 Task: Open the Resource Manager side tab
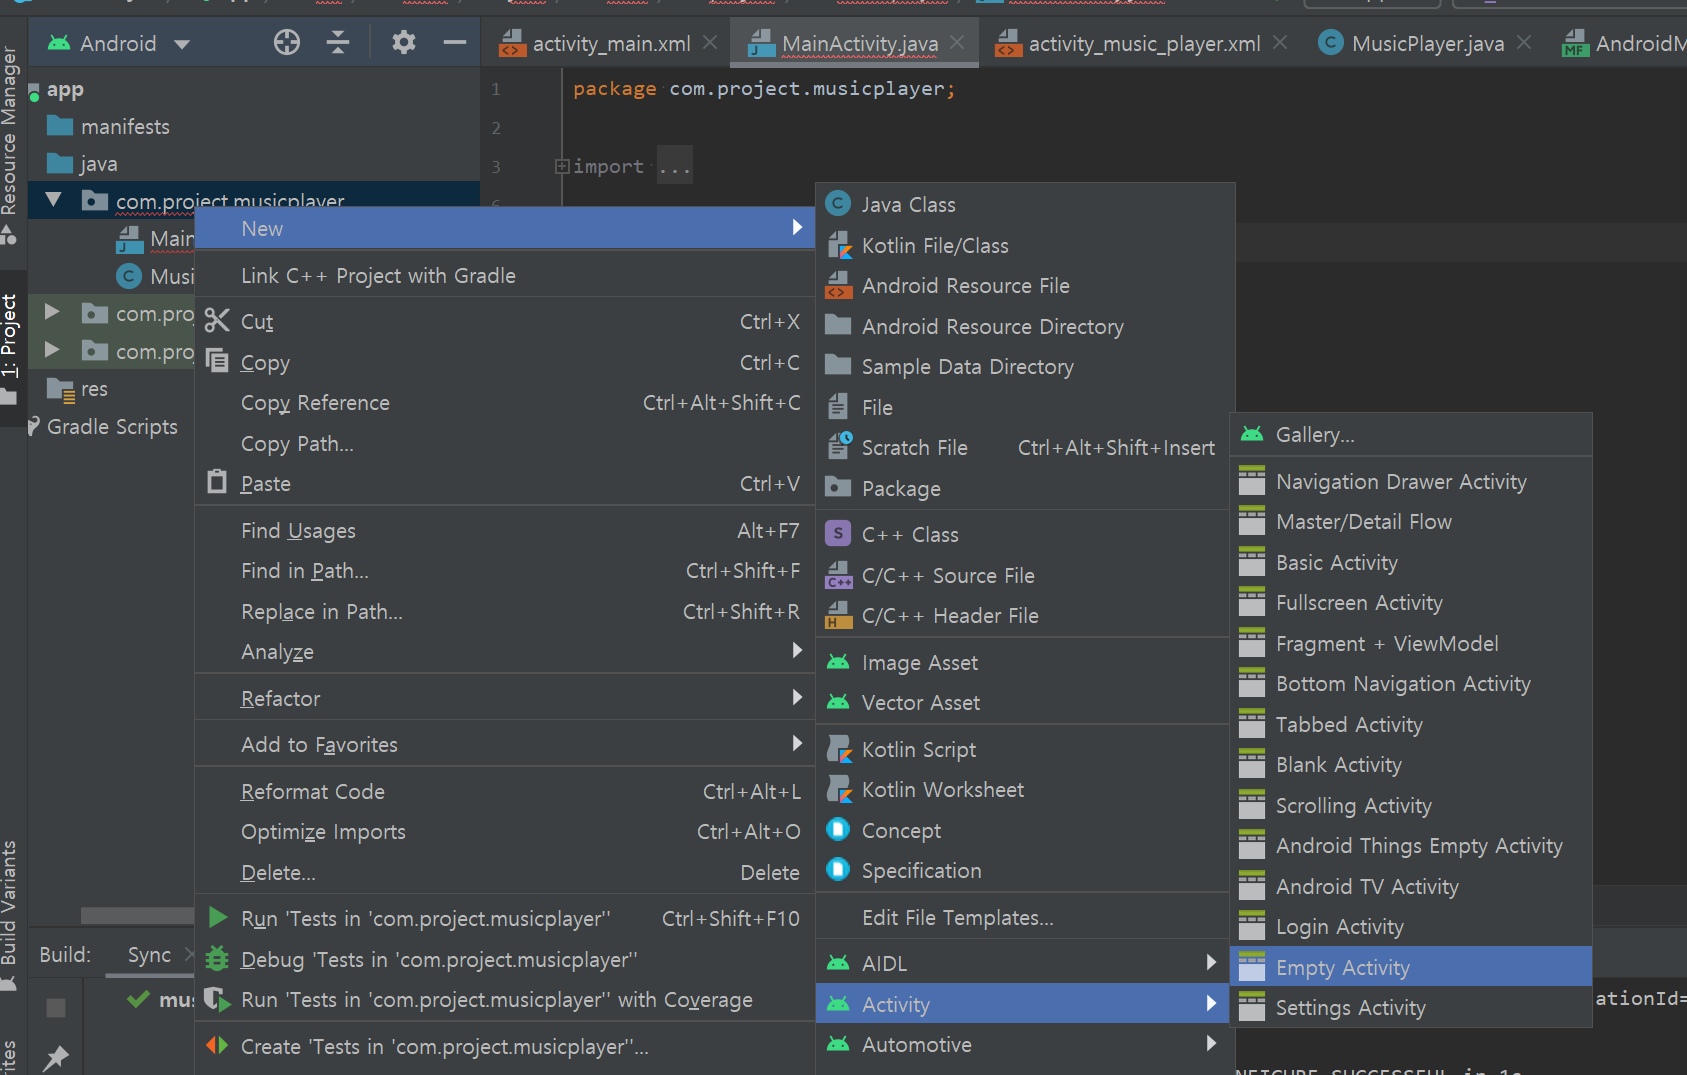[10, 145]
